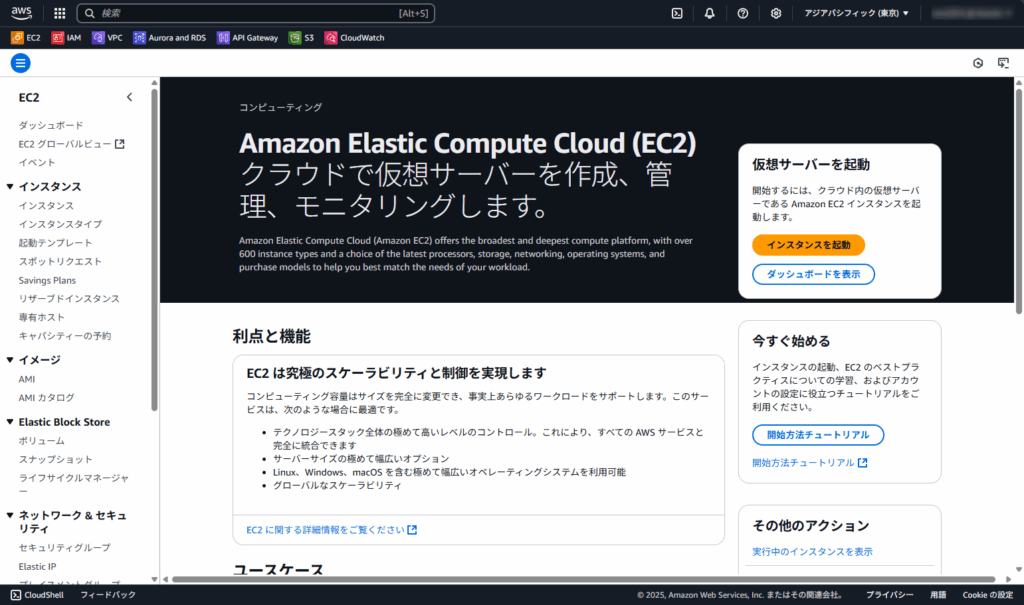Collapse the Elastic Block Store section
Viewport: 1024px width, 605px height.
(x=10, y=422)
